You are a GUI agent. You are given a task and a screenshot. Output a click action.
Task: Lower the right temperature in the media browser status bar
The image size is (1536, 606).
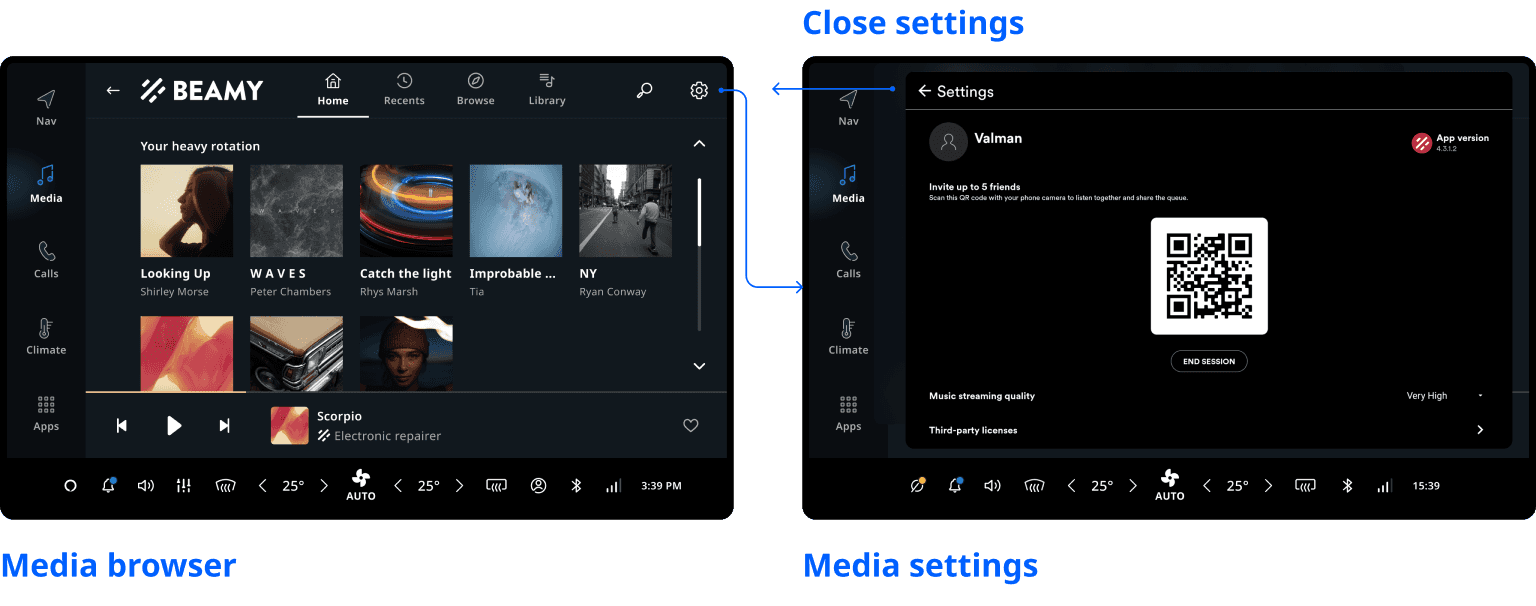point(398,486)
